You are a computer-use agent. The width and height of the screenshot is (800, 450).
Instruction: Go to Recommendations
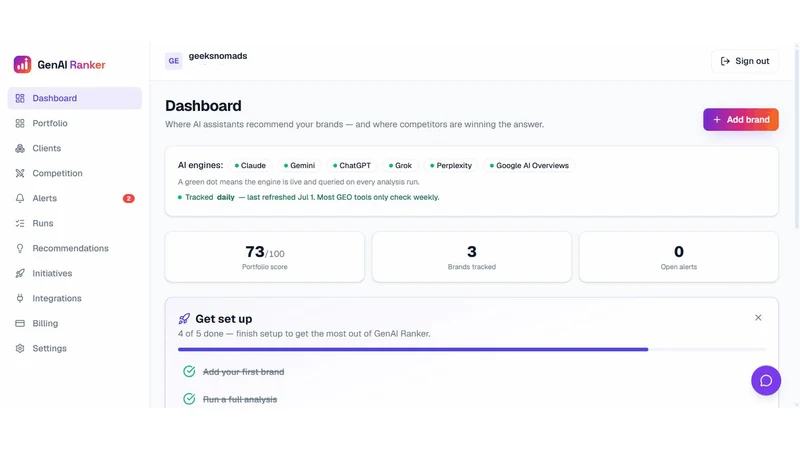click(x=74, y=248)
